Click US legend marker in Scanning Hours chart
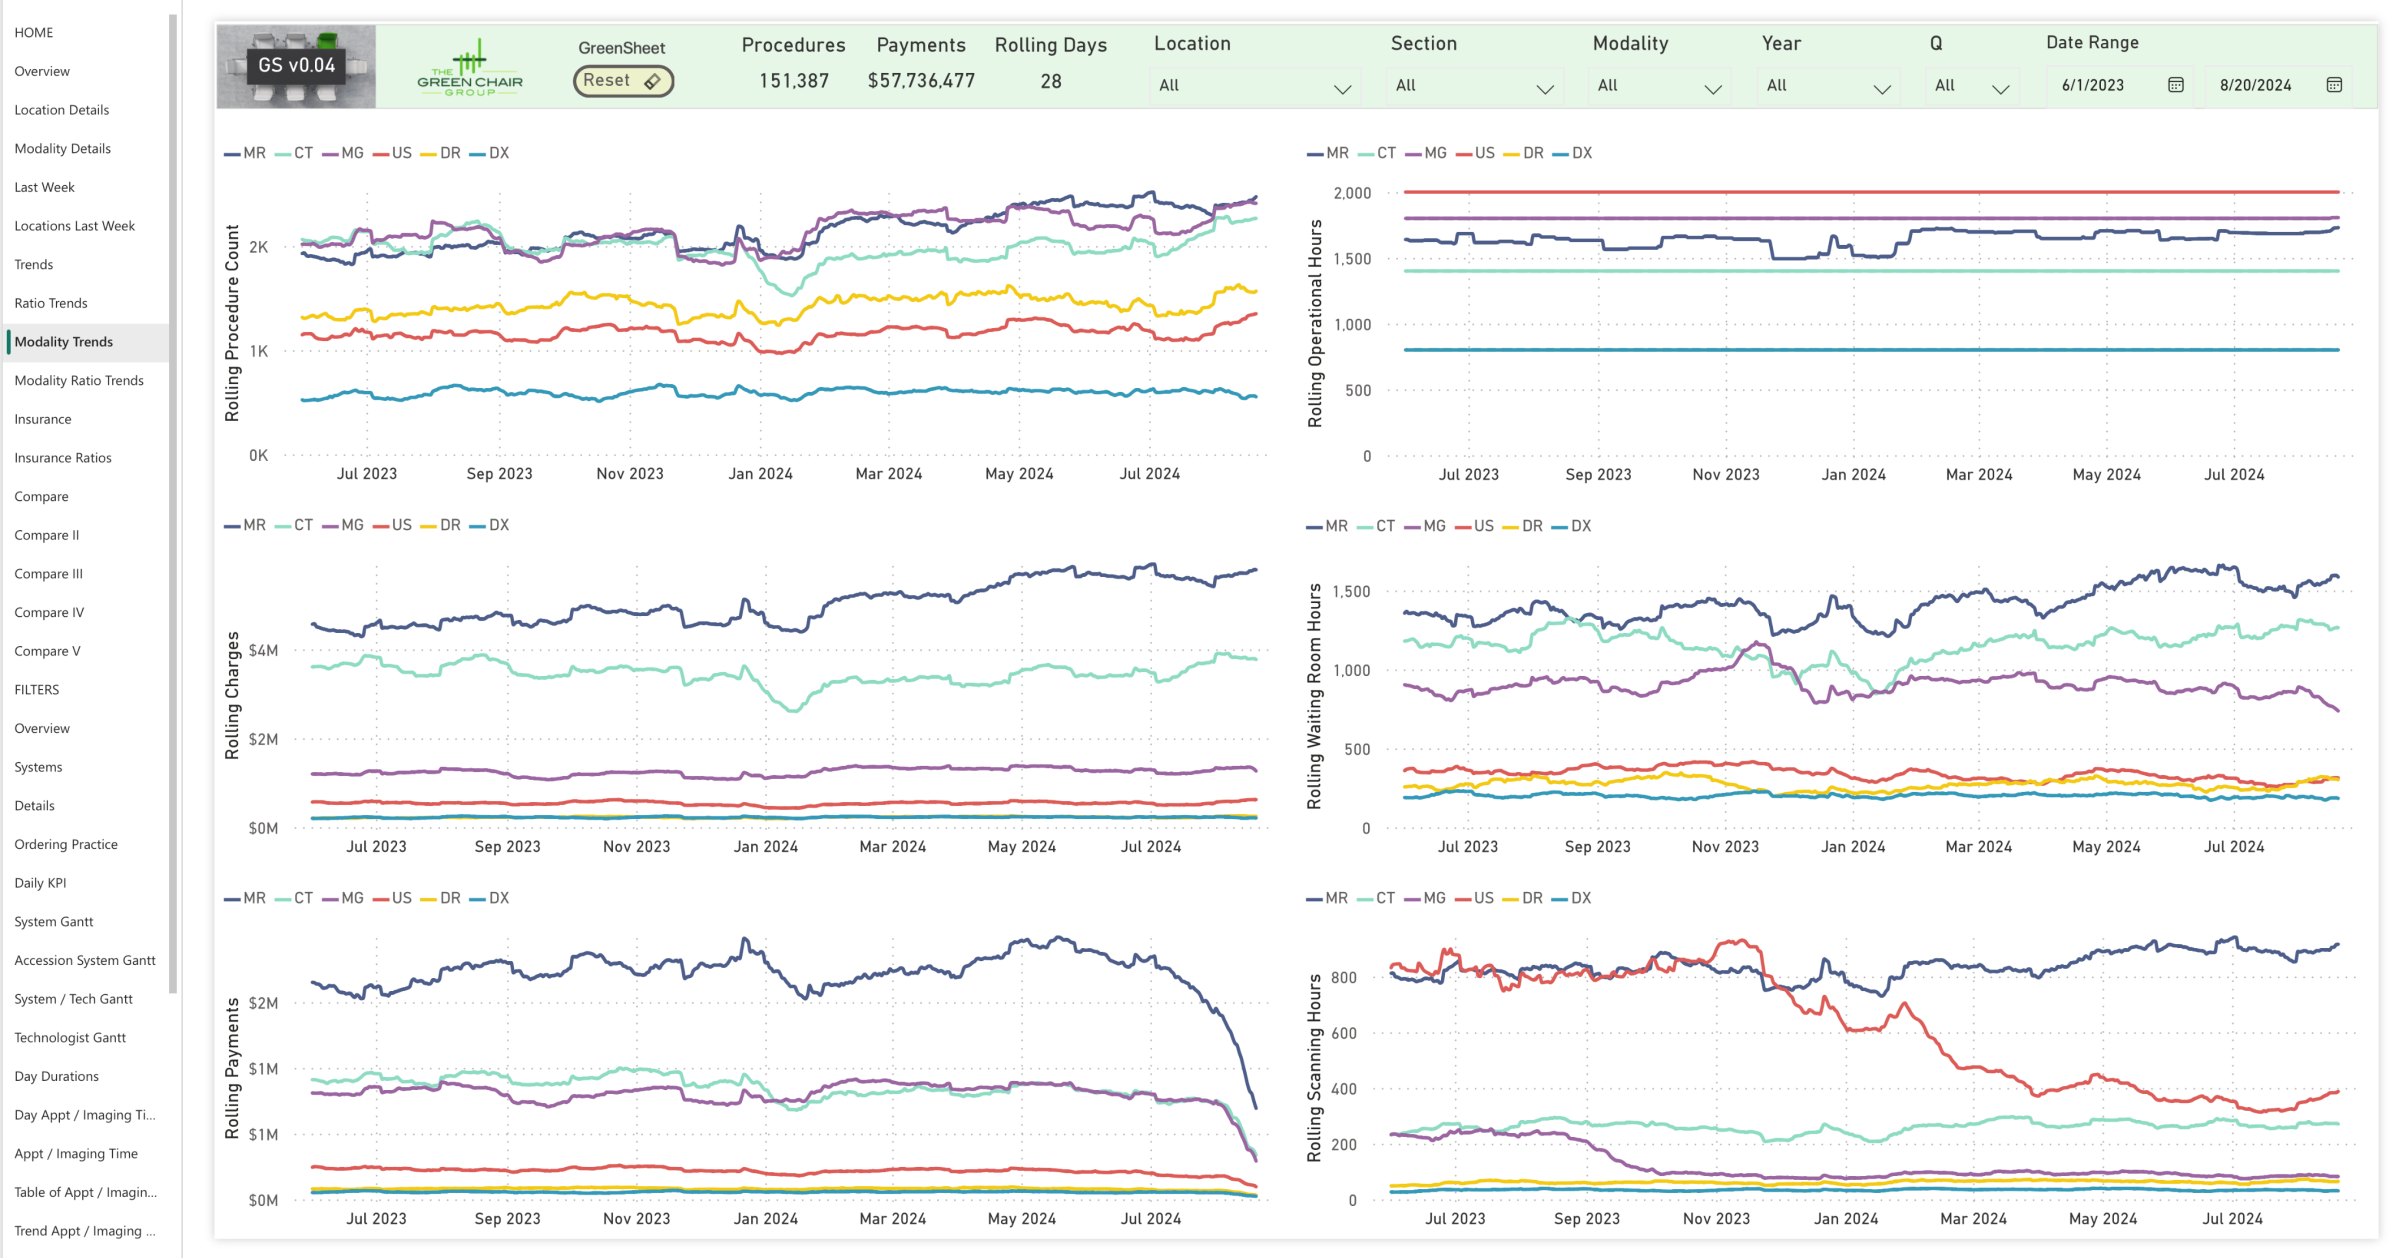 tap(1463, 899)
